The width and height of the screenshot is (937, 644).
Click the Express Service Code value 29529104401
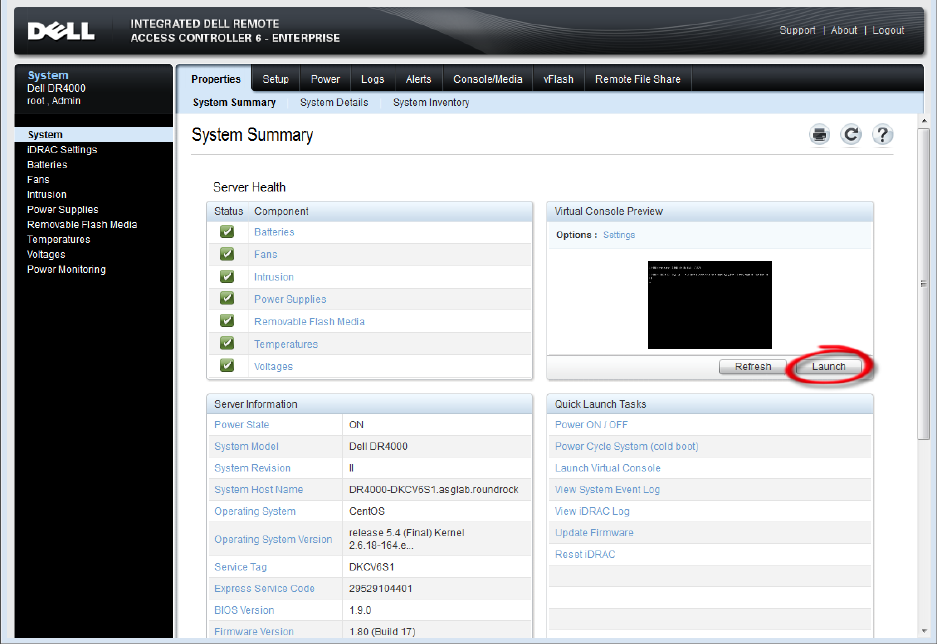tap(381, 588)
